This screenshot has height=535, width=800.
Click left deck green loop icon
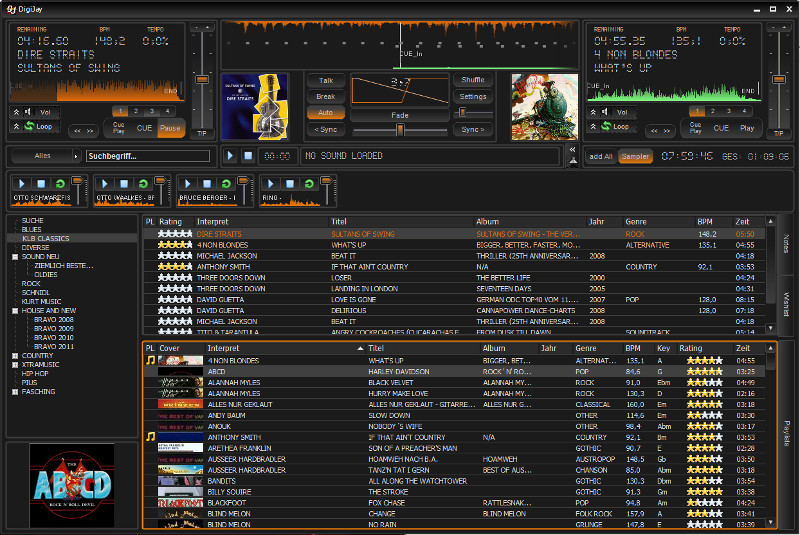(30, 126)
